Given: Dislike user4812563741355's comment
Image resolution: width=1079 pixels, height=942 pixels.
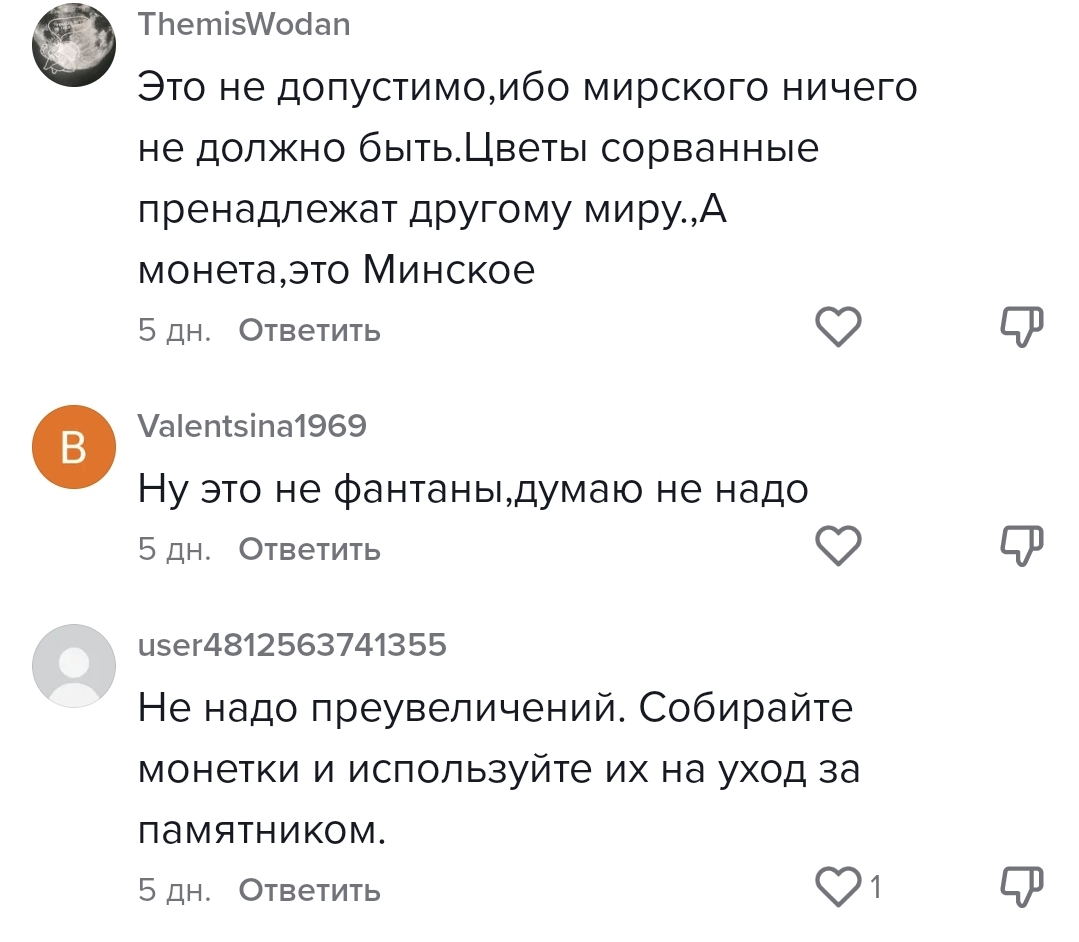Looking at the screenshot, I should click(1021, 887).
